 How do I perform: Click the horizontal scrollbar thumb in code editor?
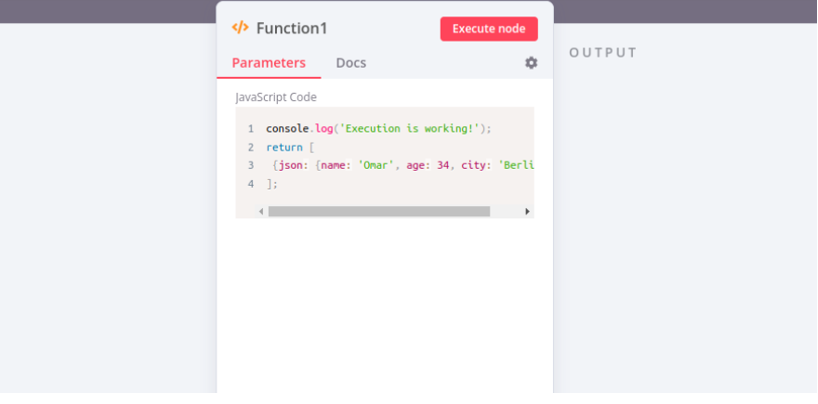378,211
